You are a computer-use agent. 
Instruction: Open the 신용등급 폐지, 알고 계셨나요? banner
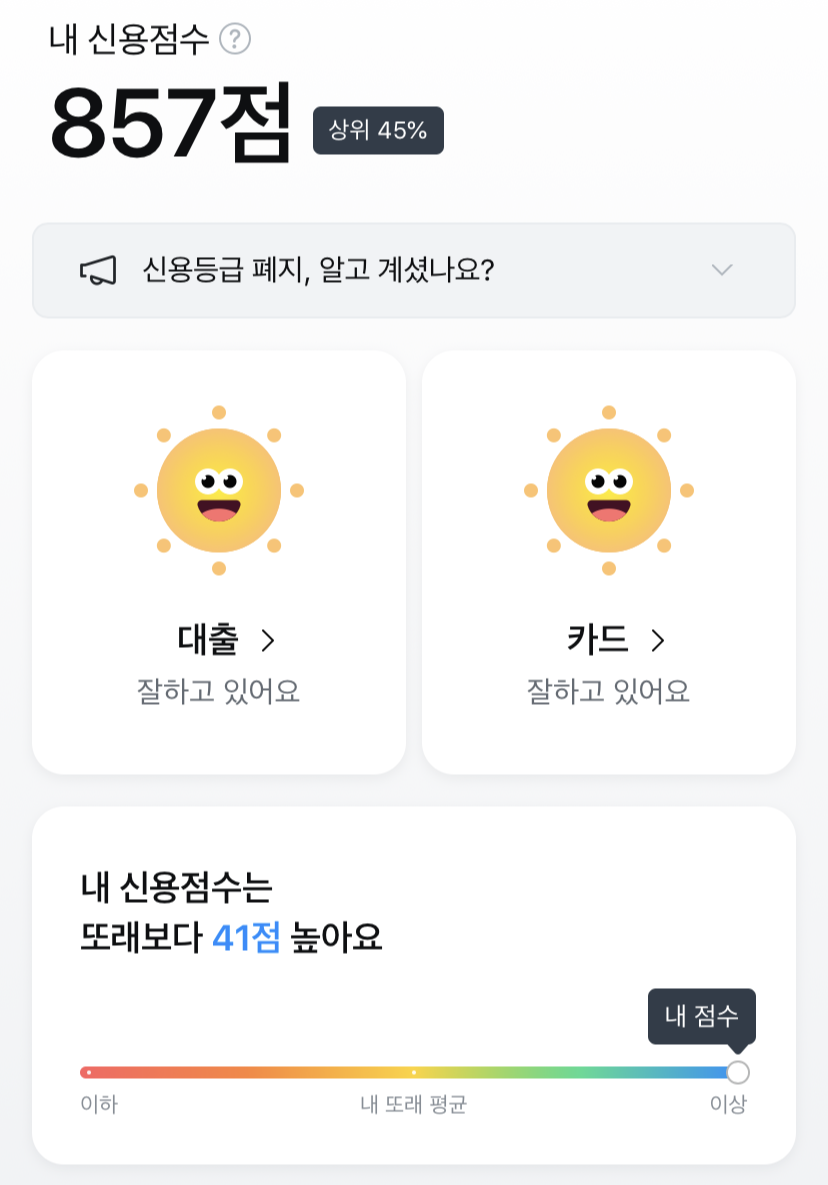413,270
